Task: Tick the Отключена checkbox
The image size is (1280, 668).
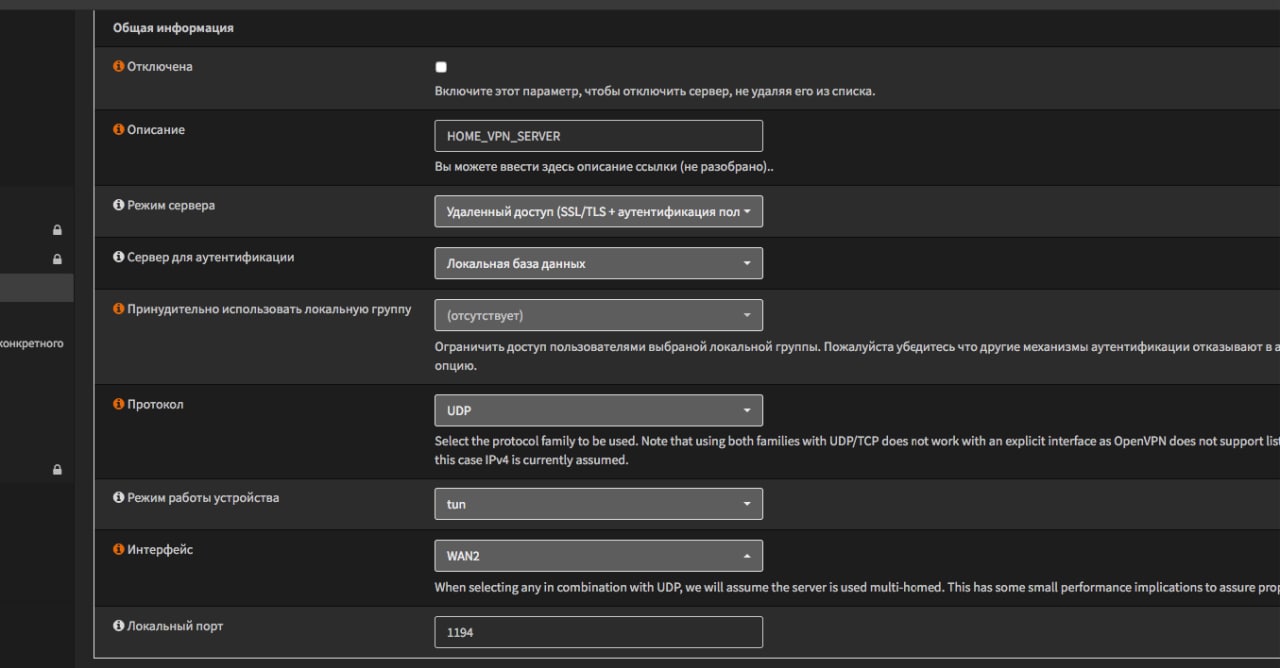Action: [x=441, y=68]
